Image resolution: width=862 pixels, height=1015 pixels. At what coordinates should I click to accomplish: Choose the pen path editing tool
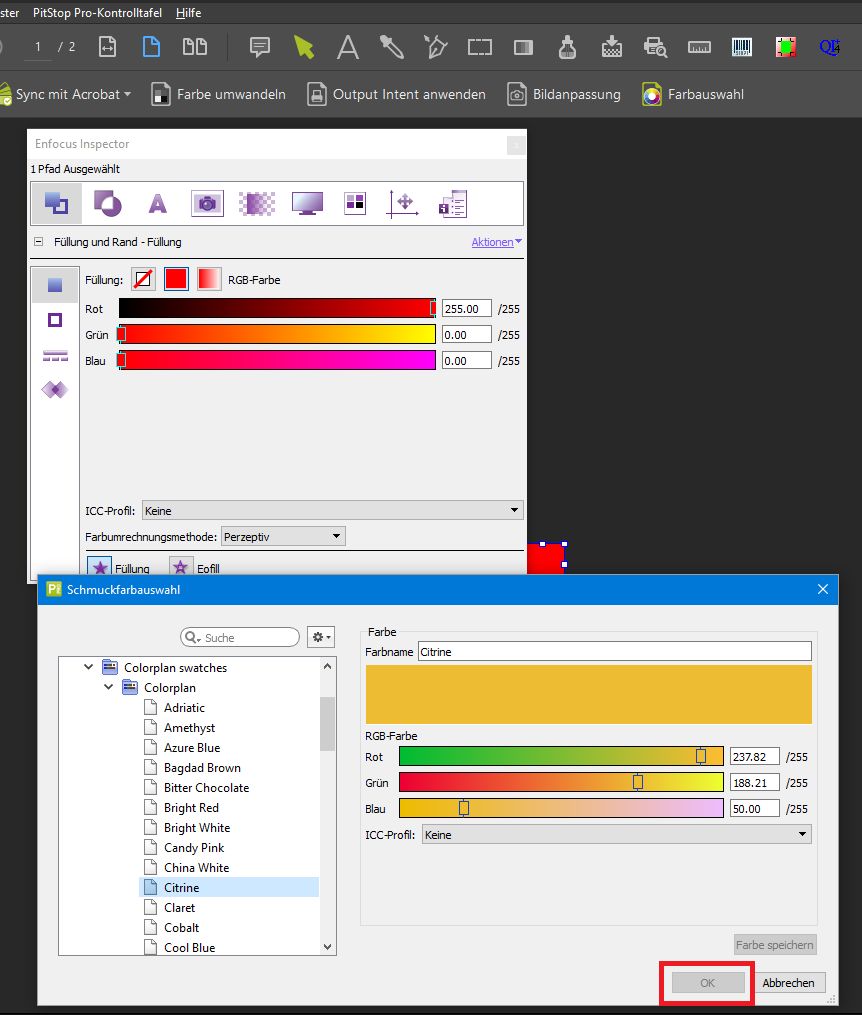tap(436, 47)
